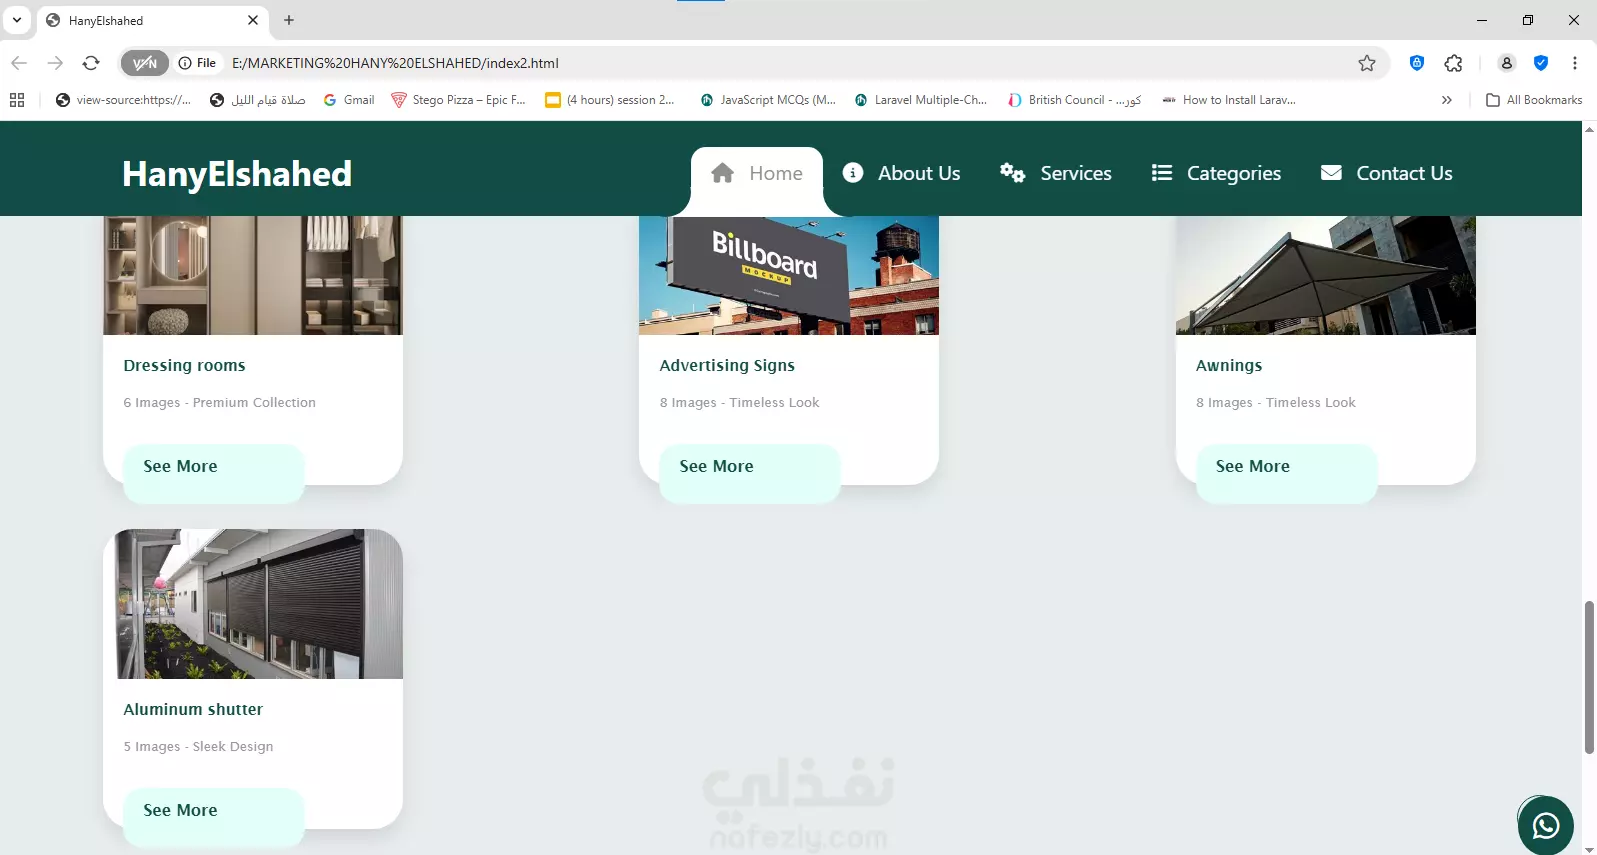Click the Billboard advertising thumbnail image

[x=789, y=275]
